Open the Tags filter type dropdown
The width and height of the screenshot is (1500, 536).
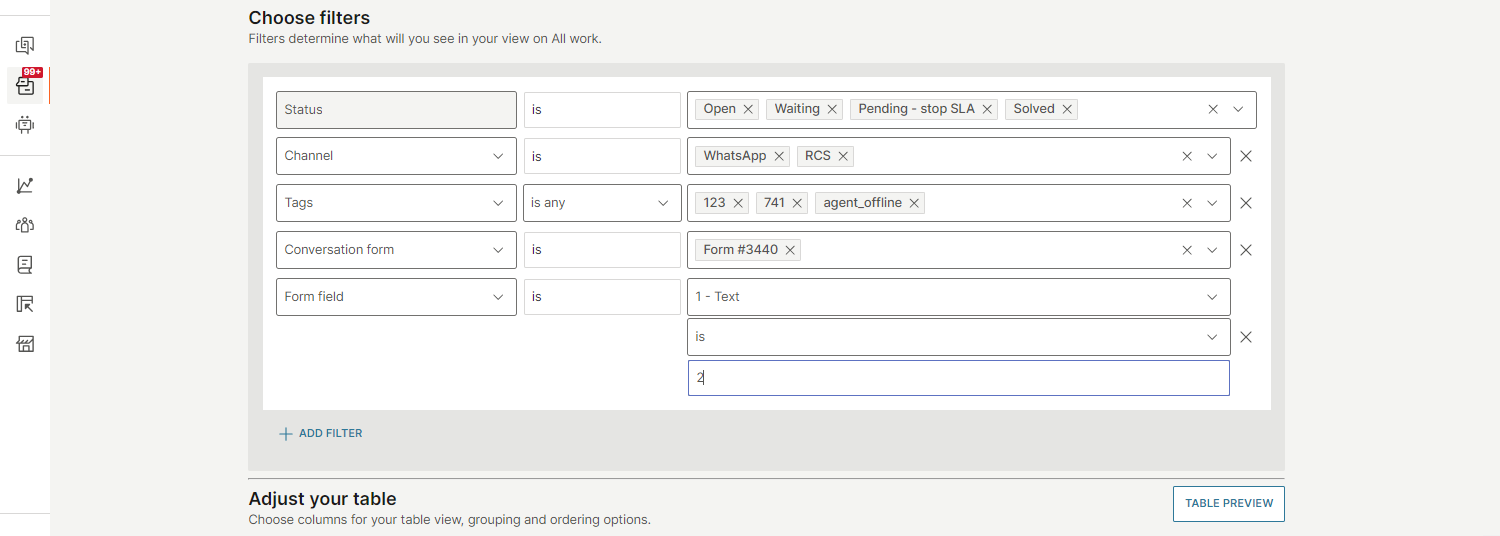(396, 203)
